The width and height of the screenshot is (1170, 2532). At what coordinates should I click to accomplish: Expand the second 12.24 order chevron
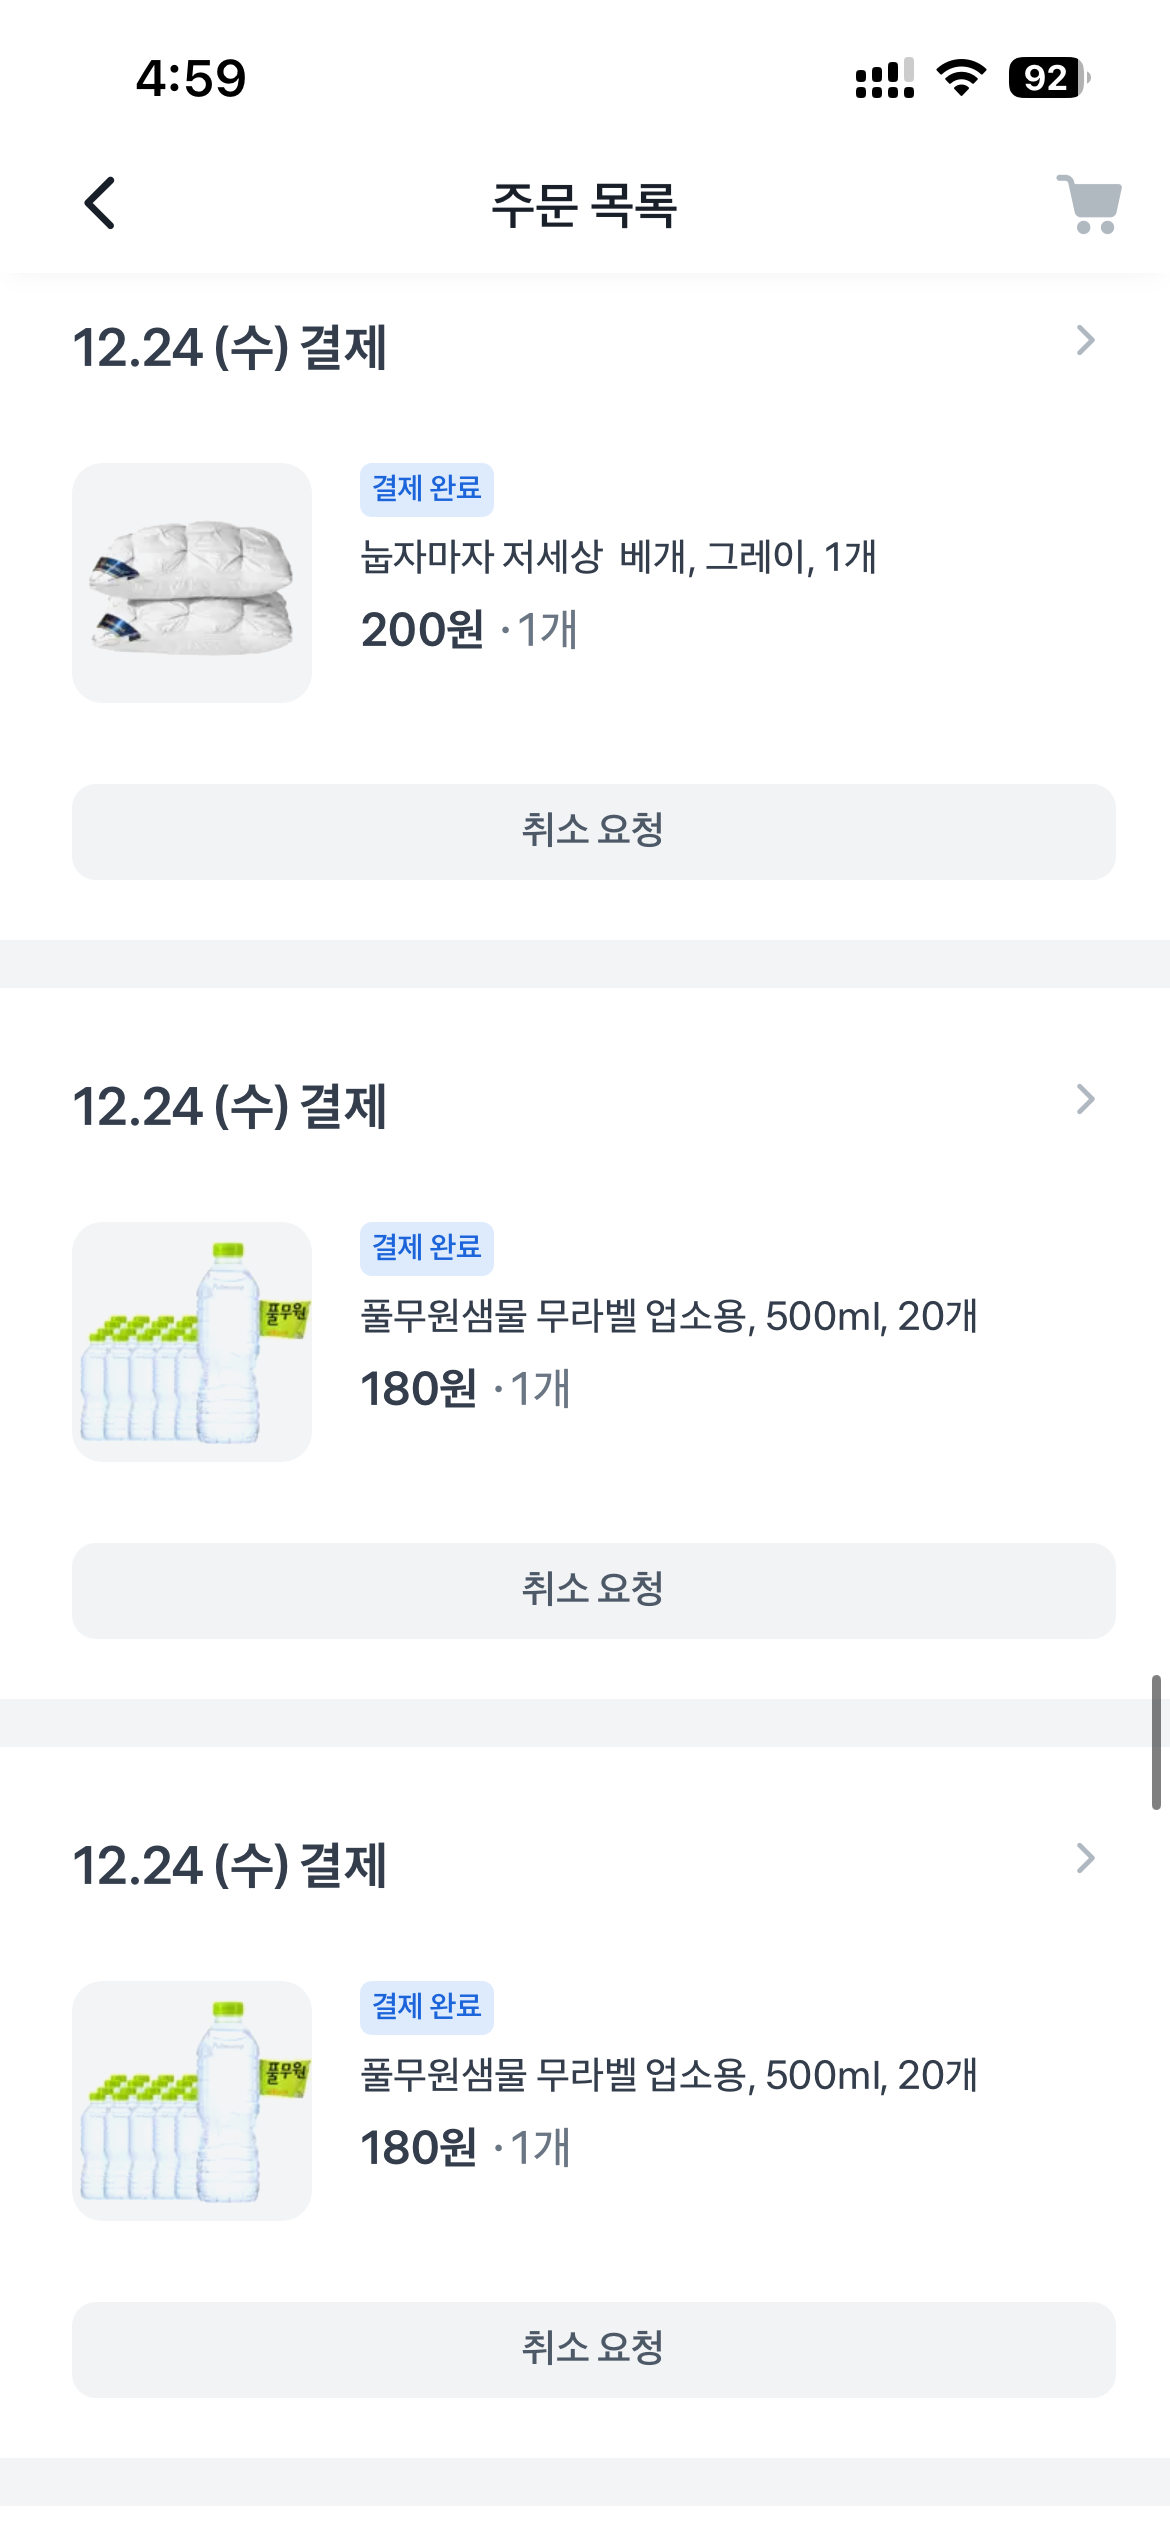[1085, 1100]
